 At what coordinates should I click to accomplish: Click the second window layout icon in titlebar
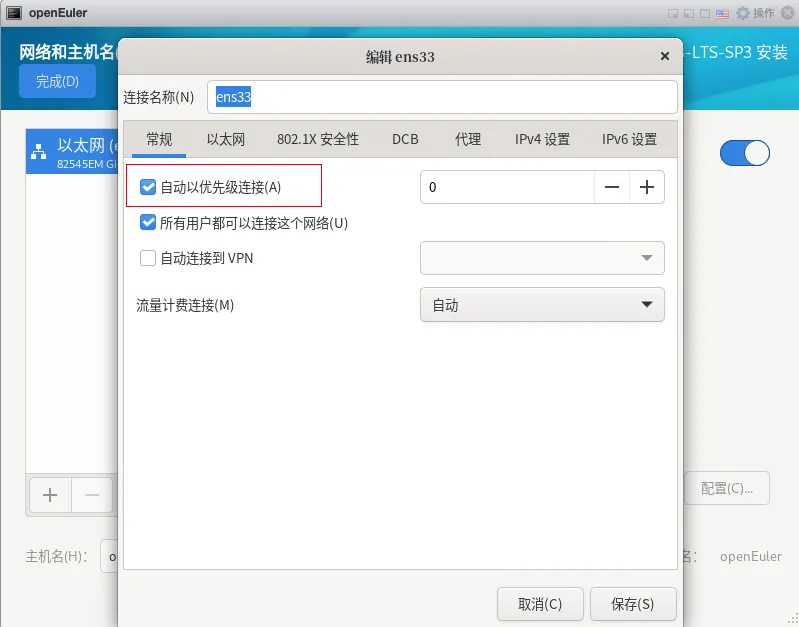688,13
